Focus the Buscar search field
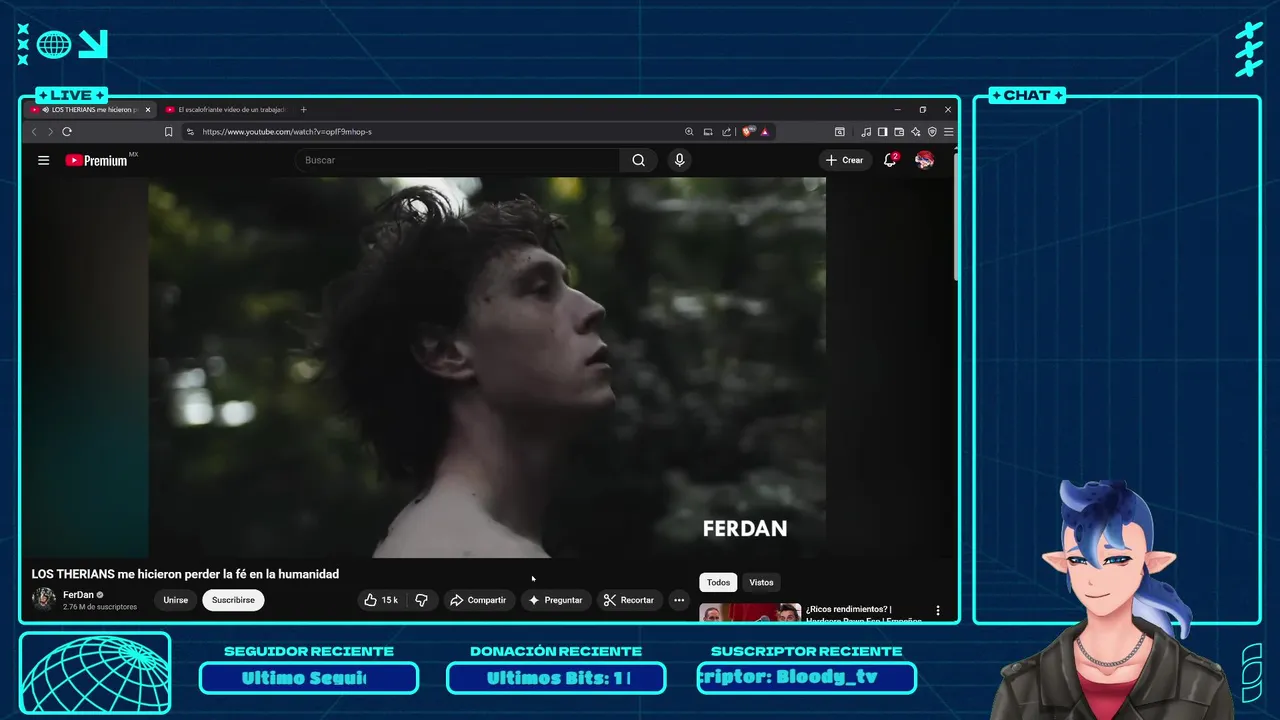The width and height of the screenshot is (1280, 720). tap(458, 160)
